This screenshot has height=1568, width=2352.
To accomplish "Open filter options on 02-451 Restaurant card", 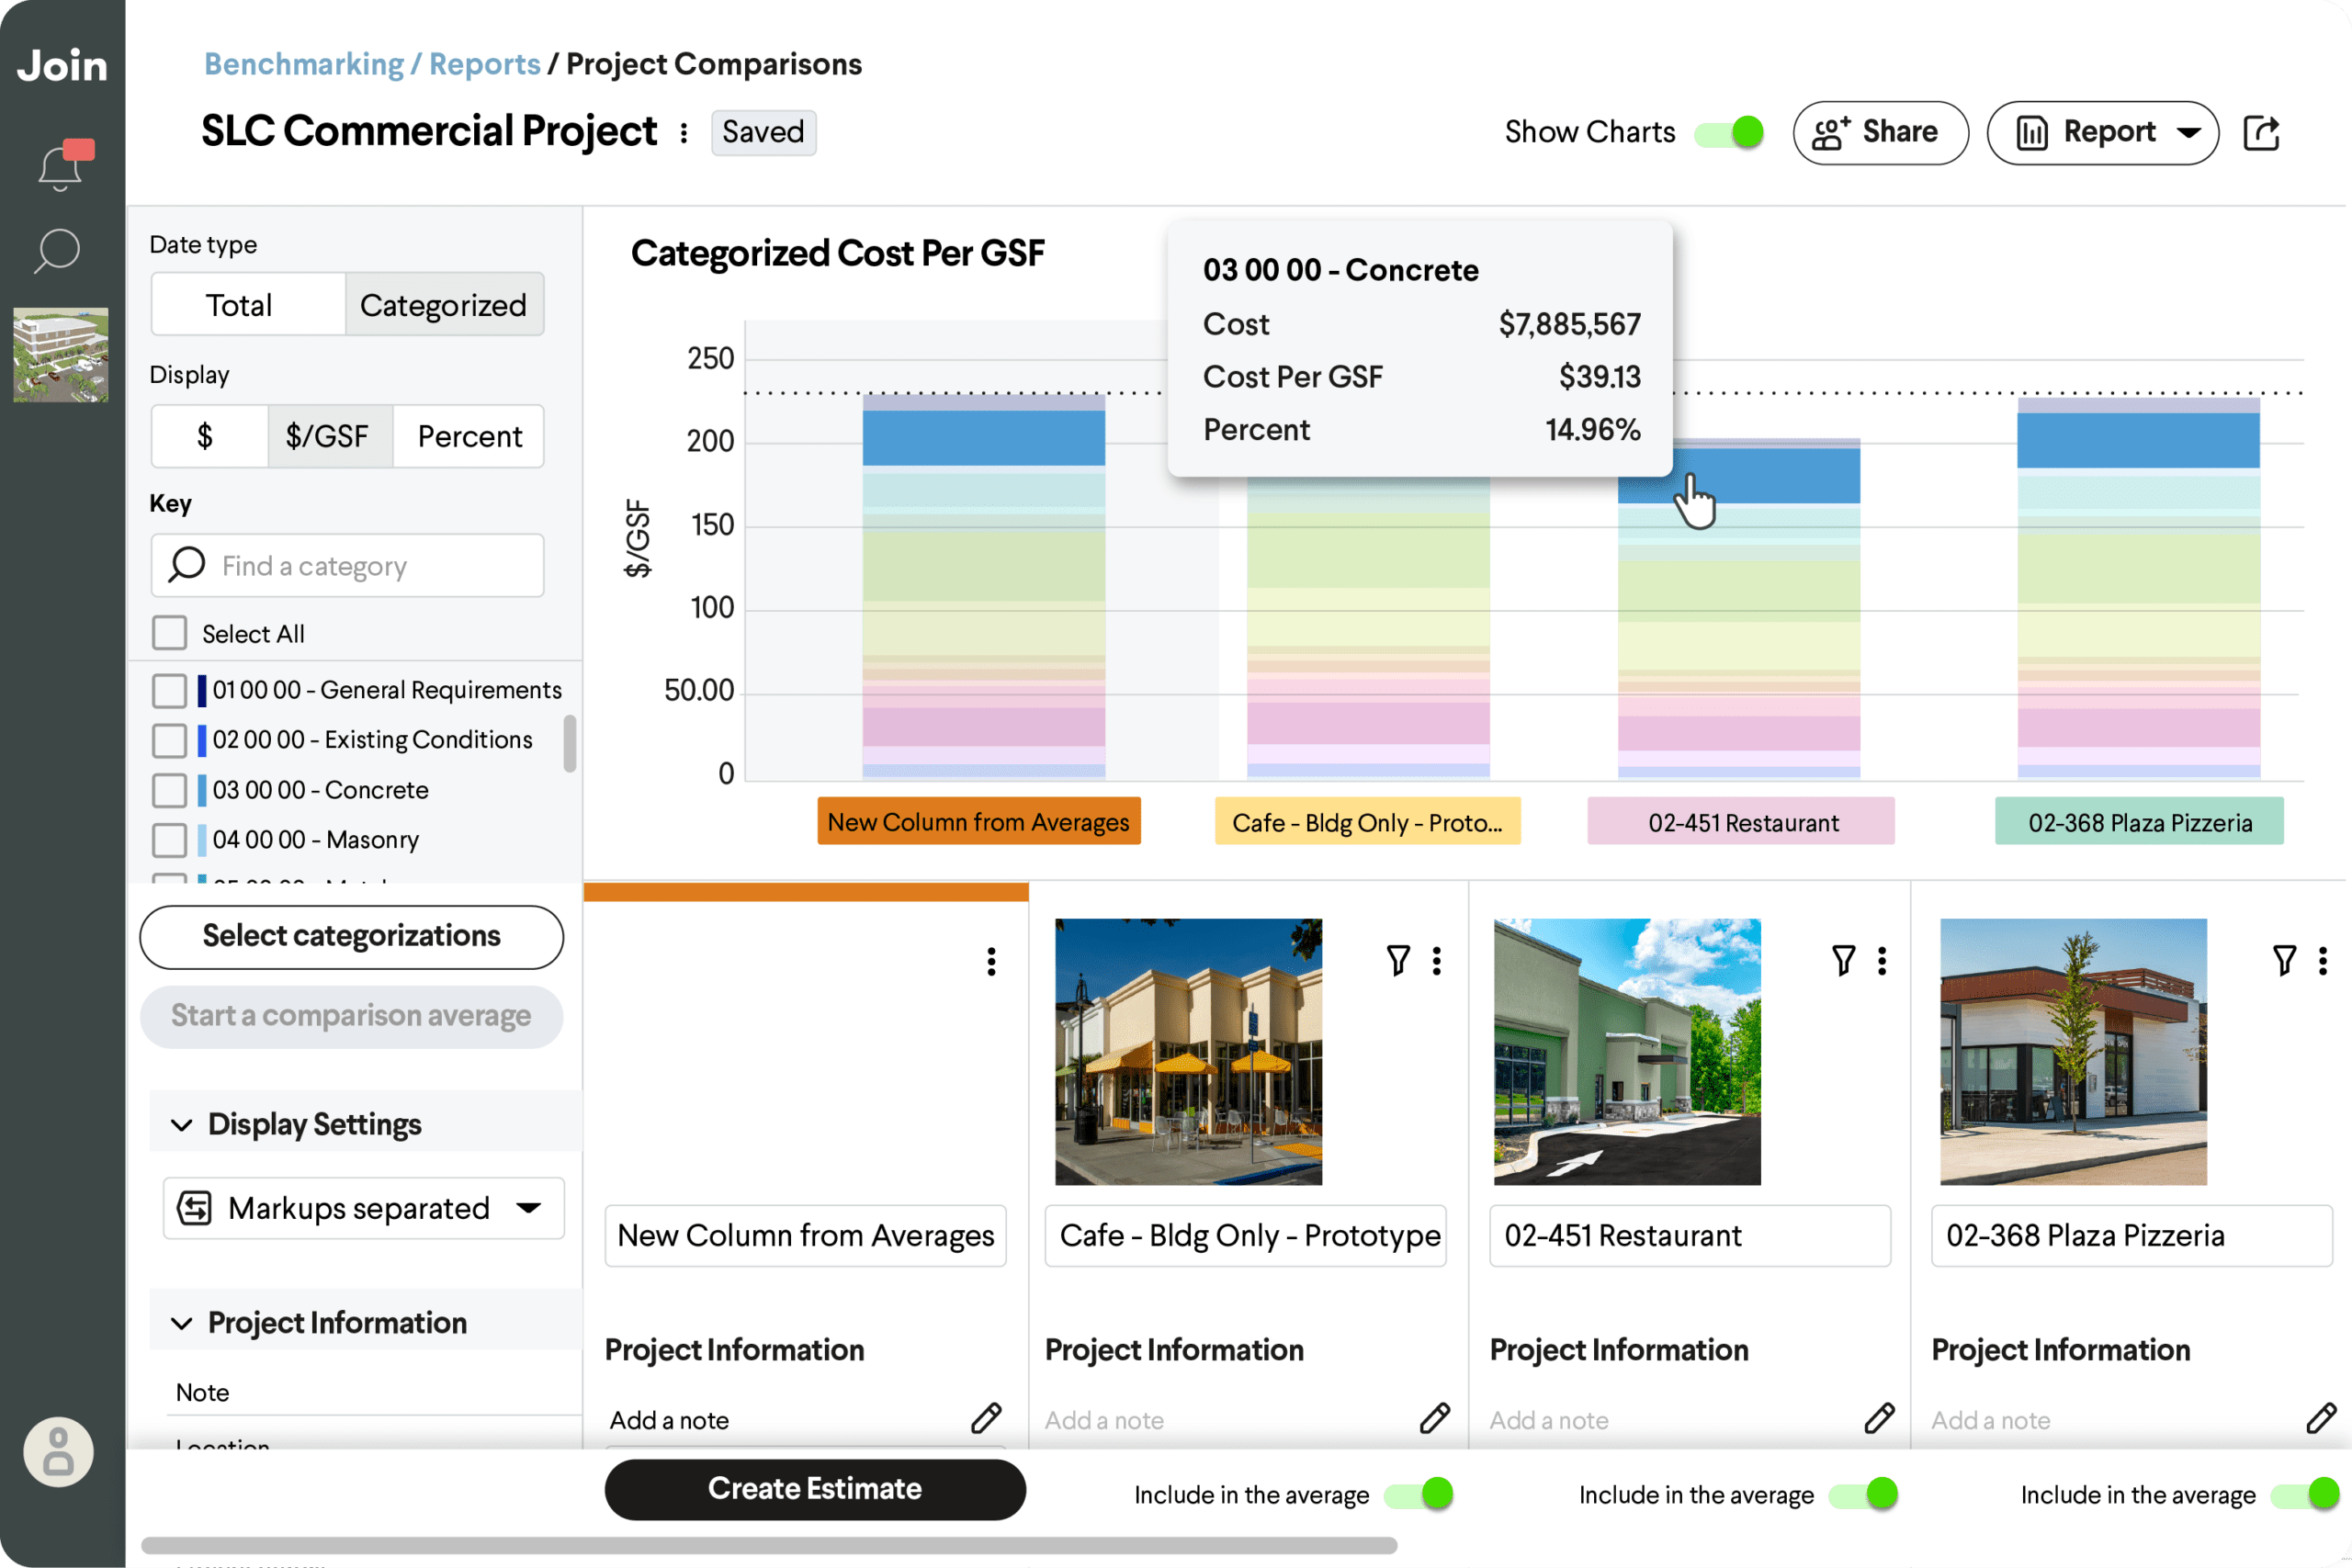I will pyautogui.click(x=1844, y=960).
